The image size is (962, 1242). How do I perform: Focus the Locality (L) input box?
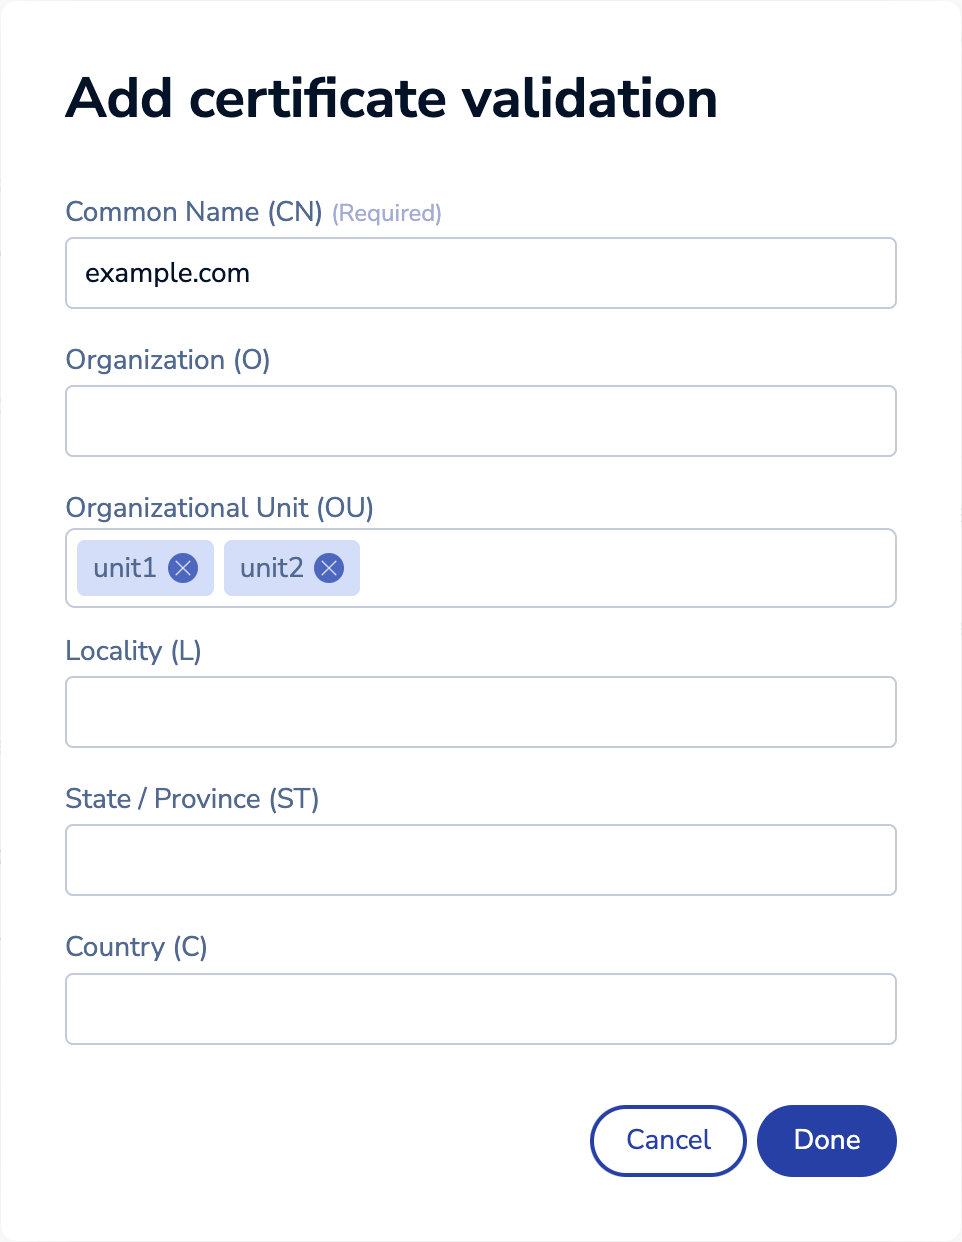tap(480, 712)
